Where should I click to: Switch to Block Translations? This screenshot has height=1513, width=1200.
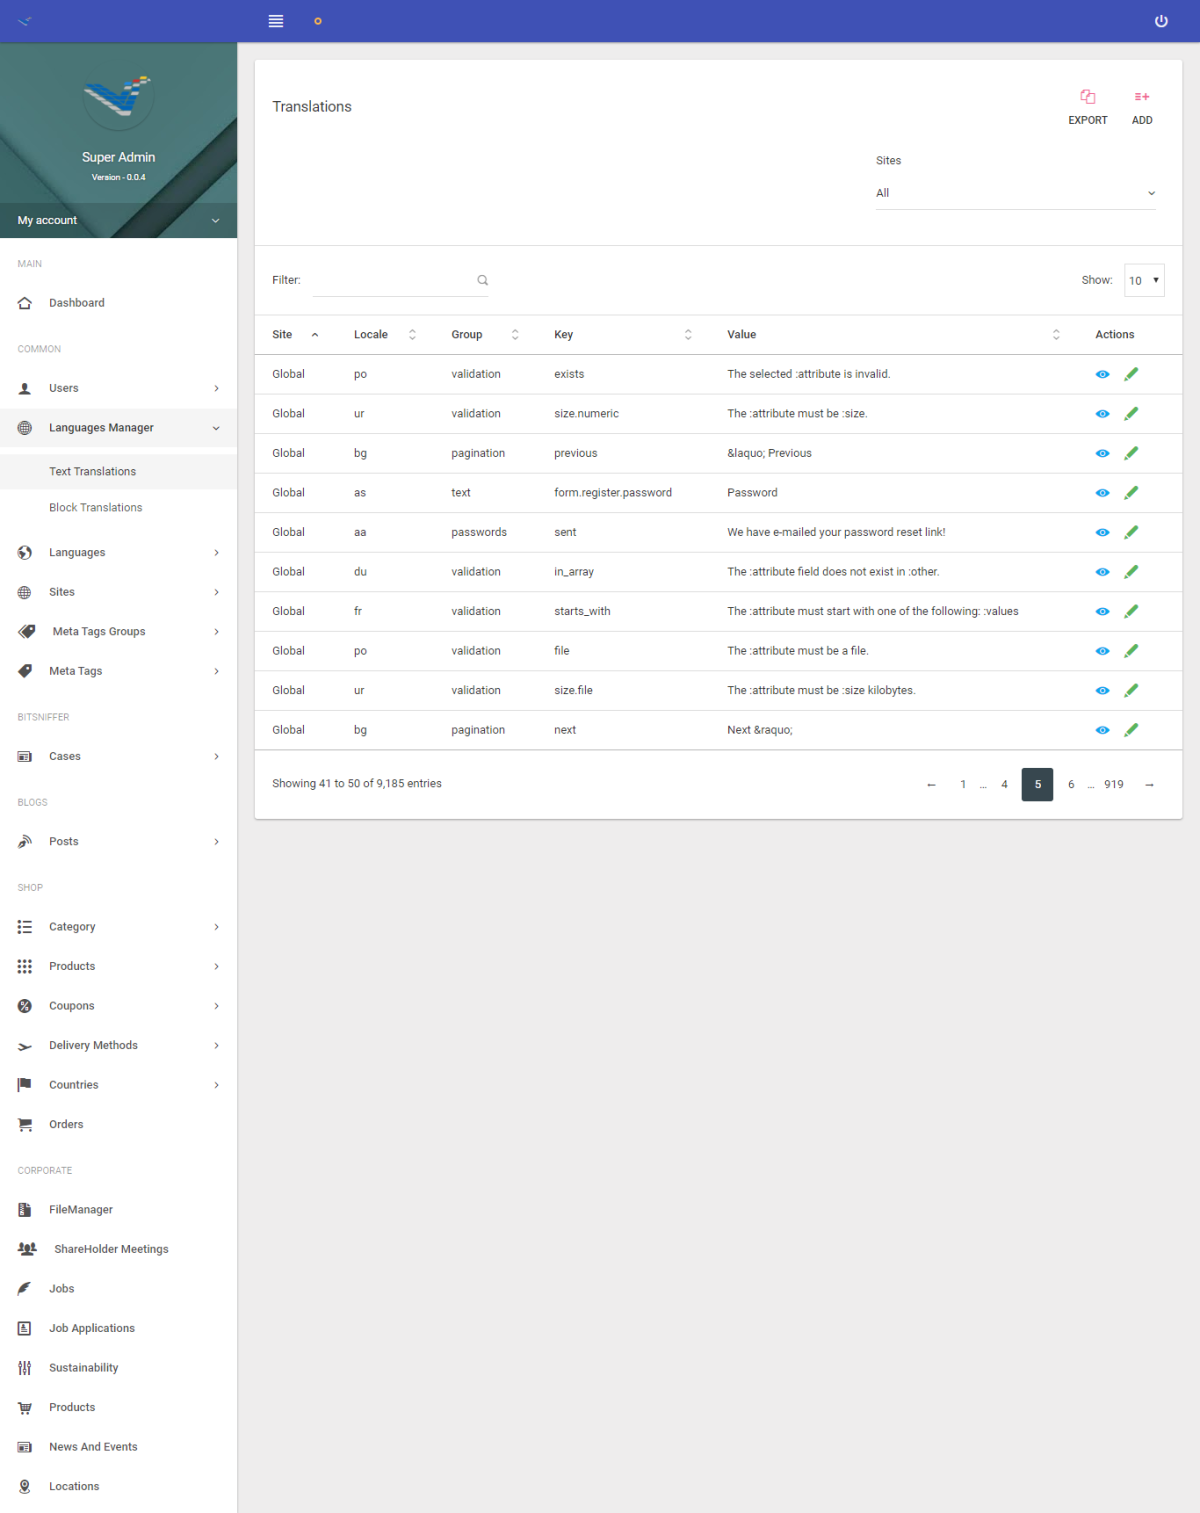click(x=95, y=507)
